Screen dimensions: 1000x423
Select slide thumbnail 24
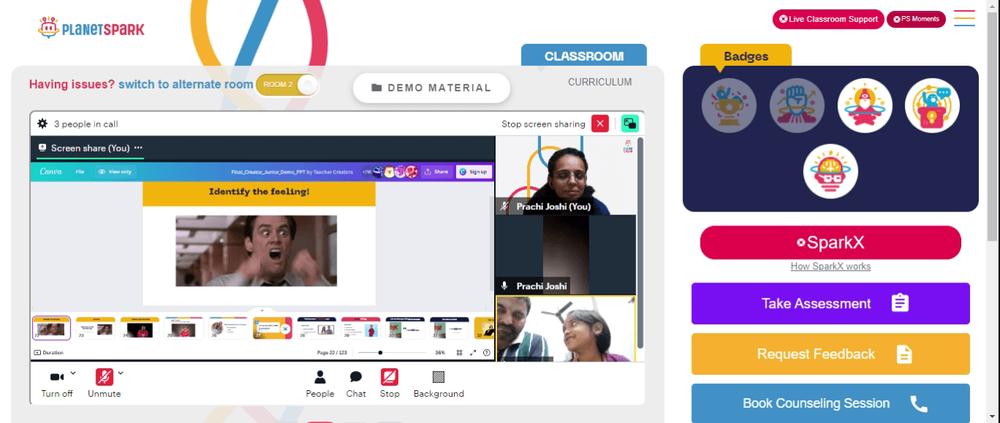(x=140, y=328)
